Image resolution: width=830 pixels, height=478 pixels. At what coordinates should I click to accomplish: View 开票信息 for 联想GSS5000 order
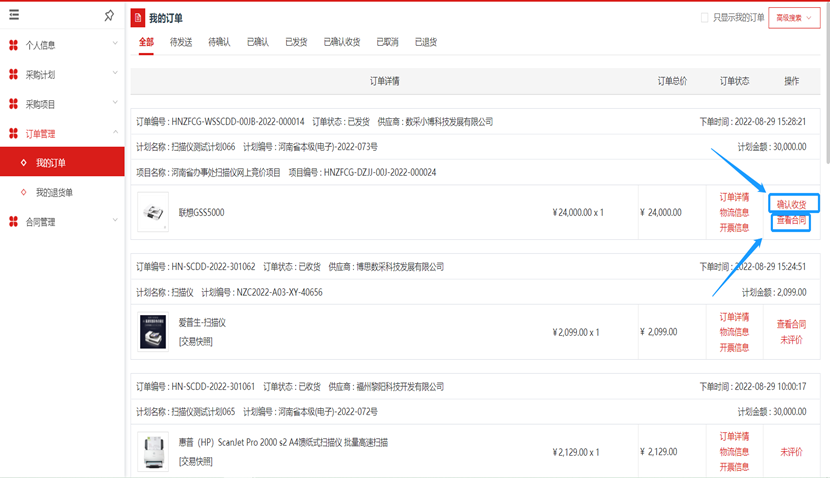734,228
